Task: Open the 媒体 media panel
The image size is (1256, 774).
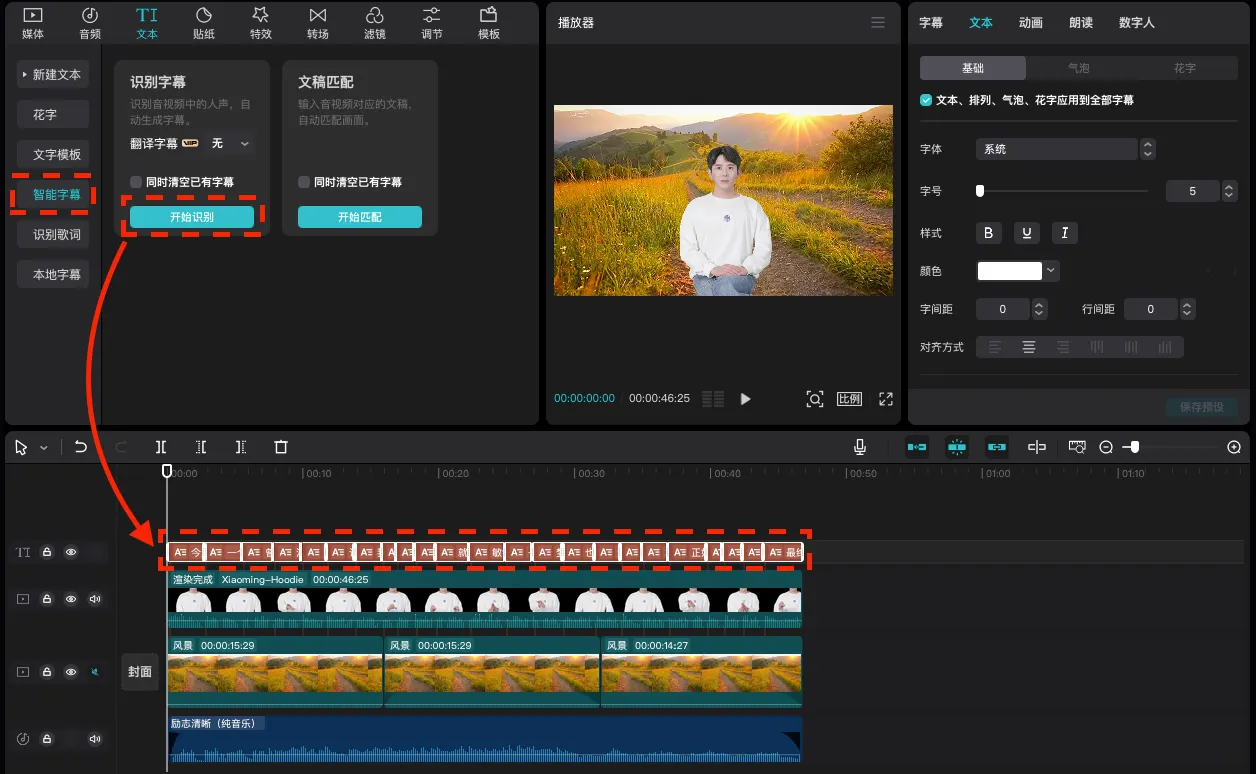Action: [x=33, y=23]
